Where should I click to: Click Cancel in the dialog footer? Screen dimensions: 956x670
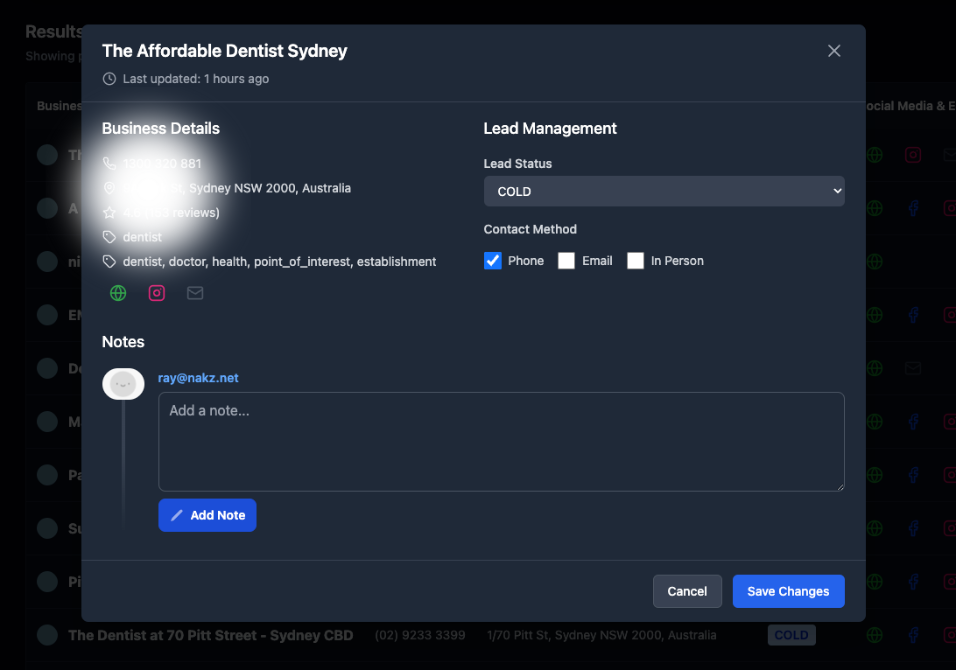687,591
